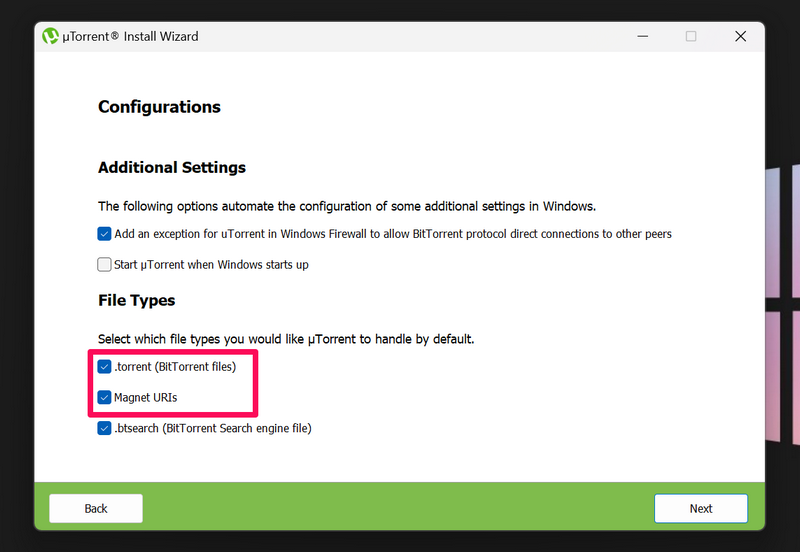Minimize the Install Wizard window
Viewport: 800px width, 552px height.
click(x=641, y=36)
